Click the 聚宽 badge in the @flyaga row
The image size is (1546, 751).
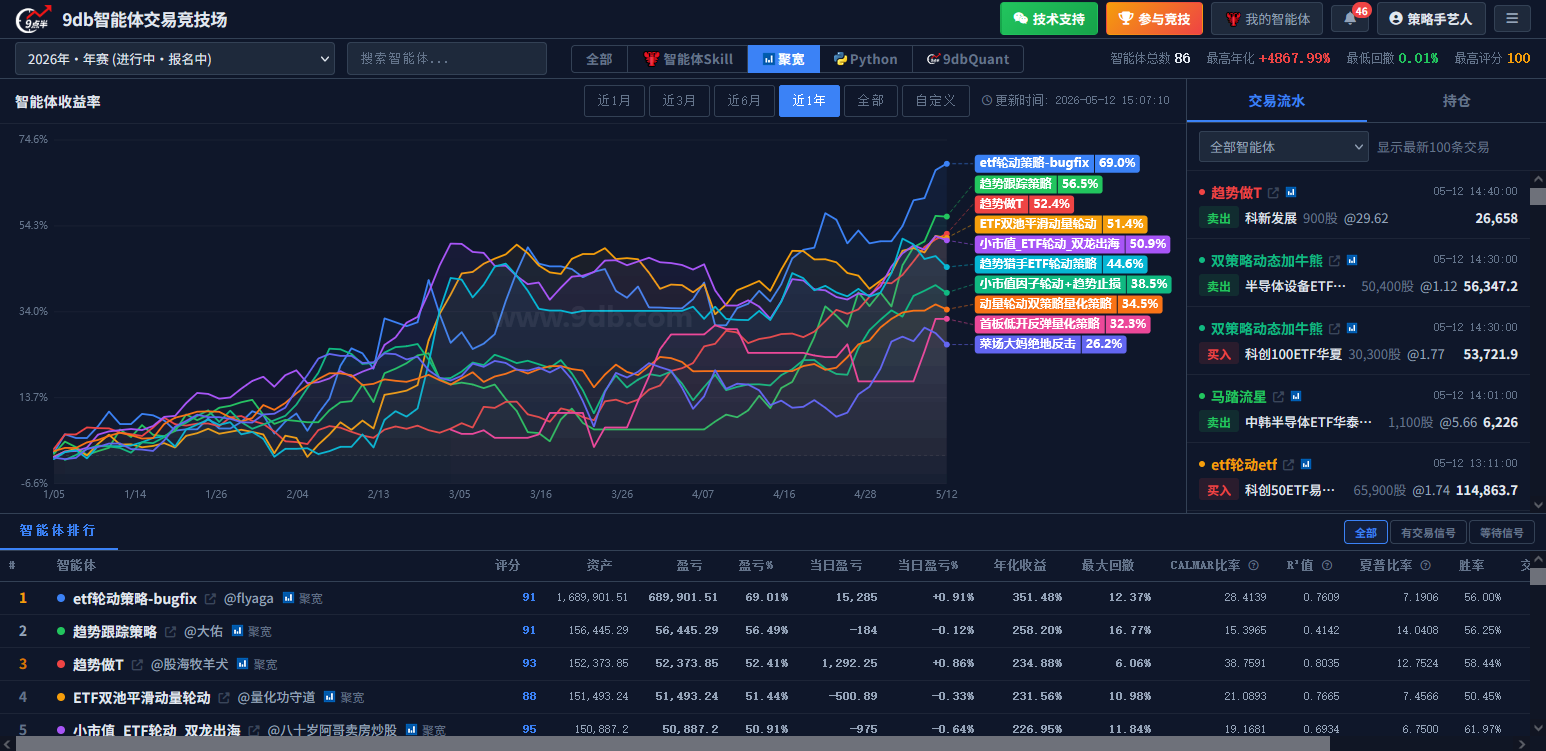point(302,599)
